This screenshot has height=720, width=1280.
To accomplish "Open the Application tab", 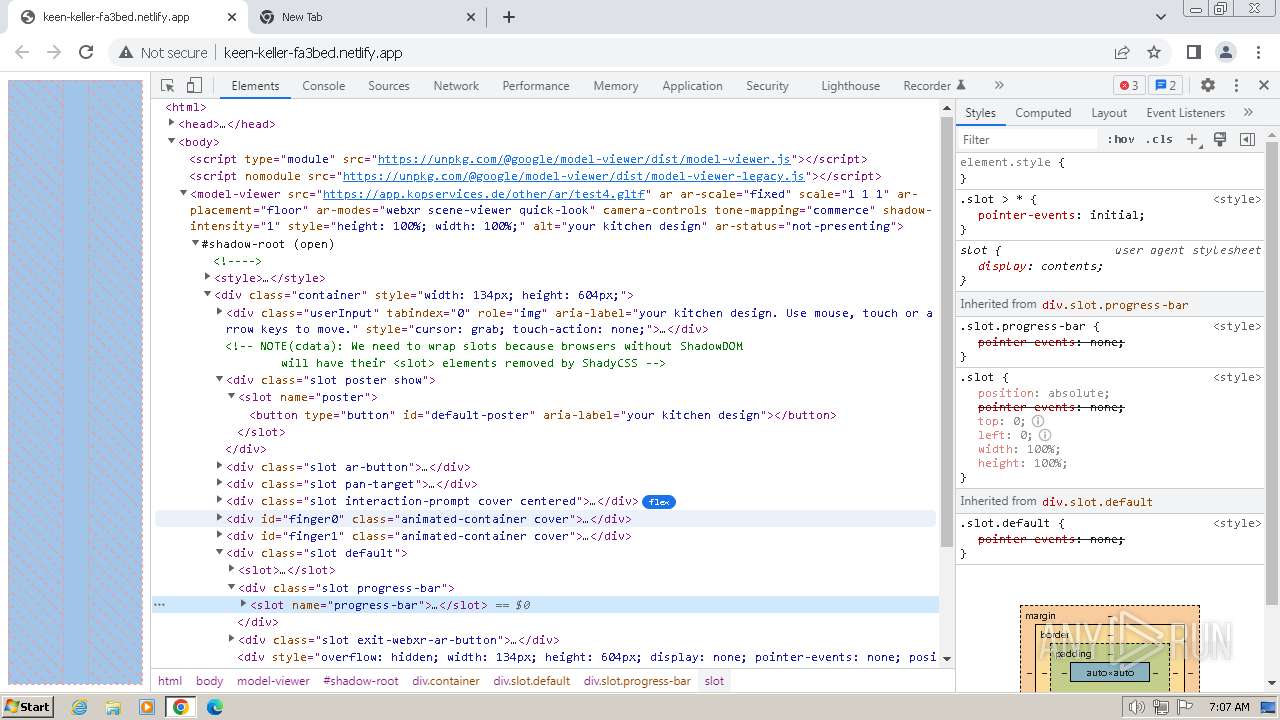I will point(692,86).
